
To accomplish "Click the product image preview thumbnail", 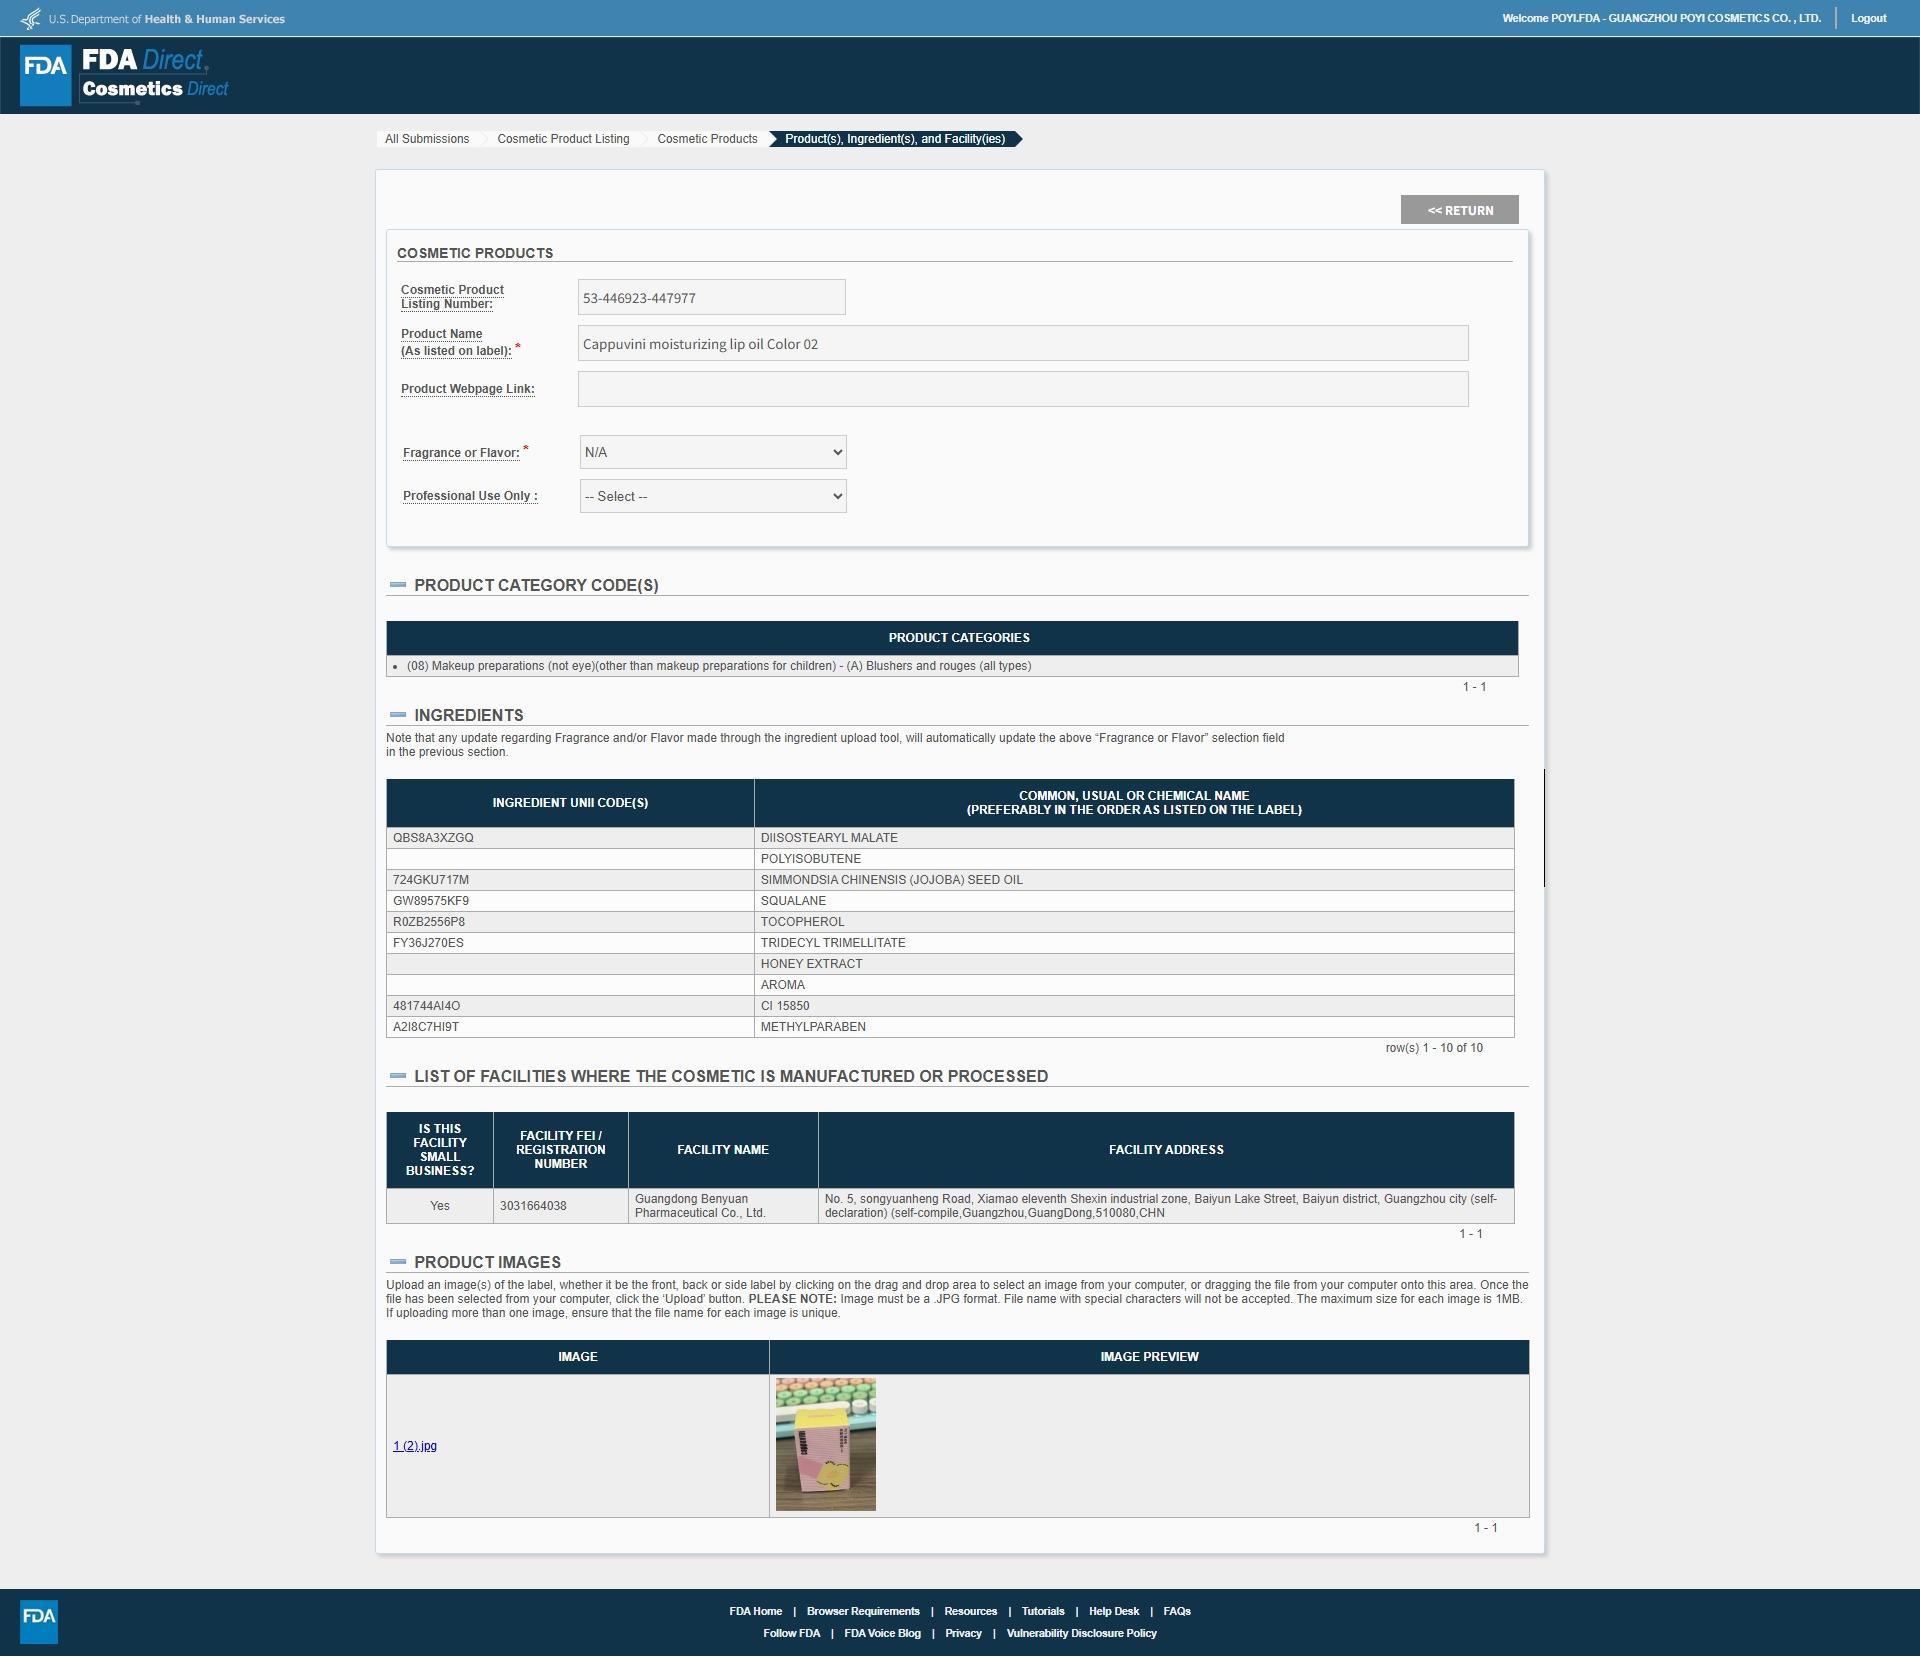I will pos(825,1444).
